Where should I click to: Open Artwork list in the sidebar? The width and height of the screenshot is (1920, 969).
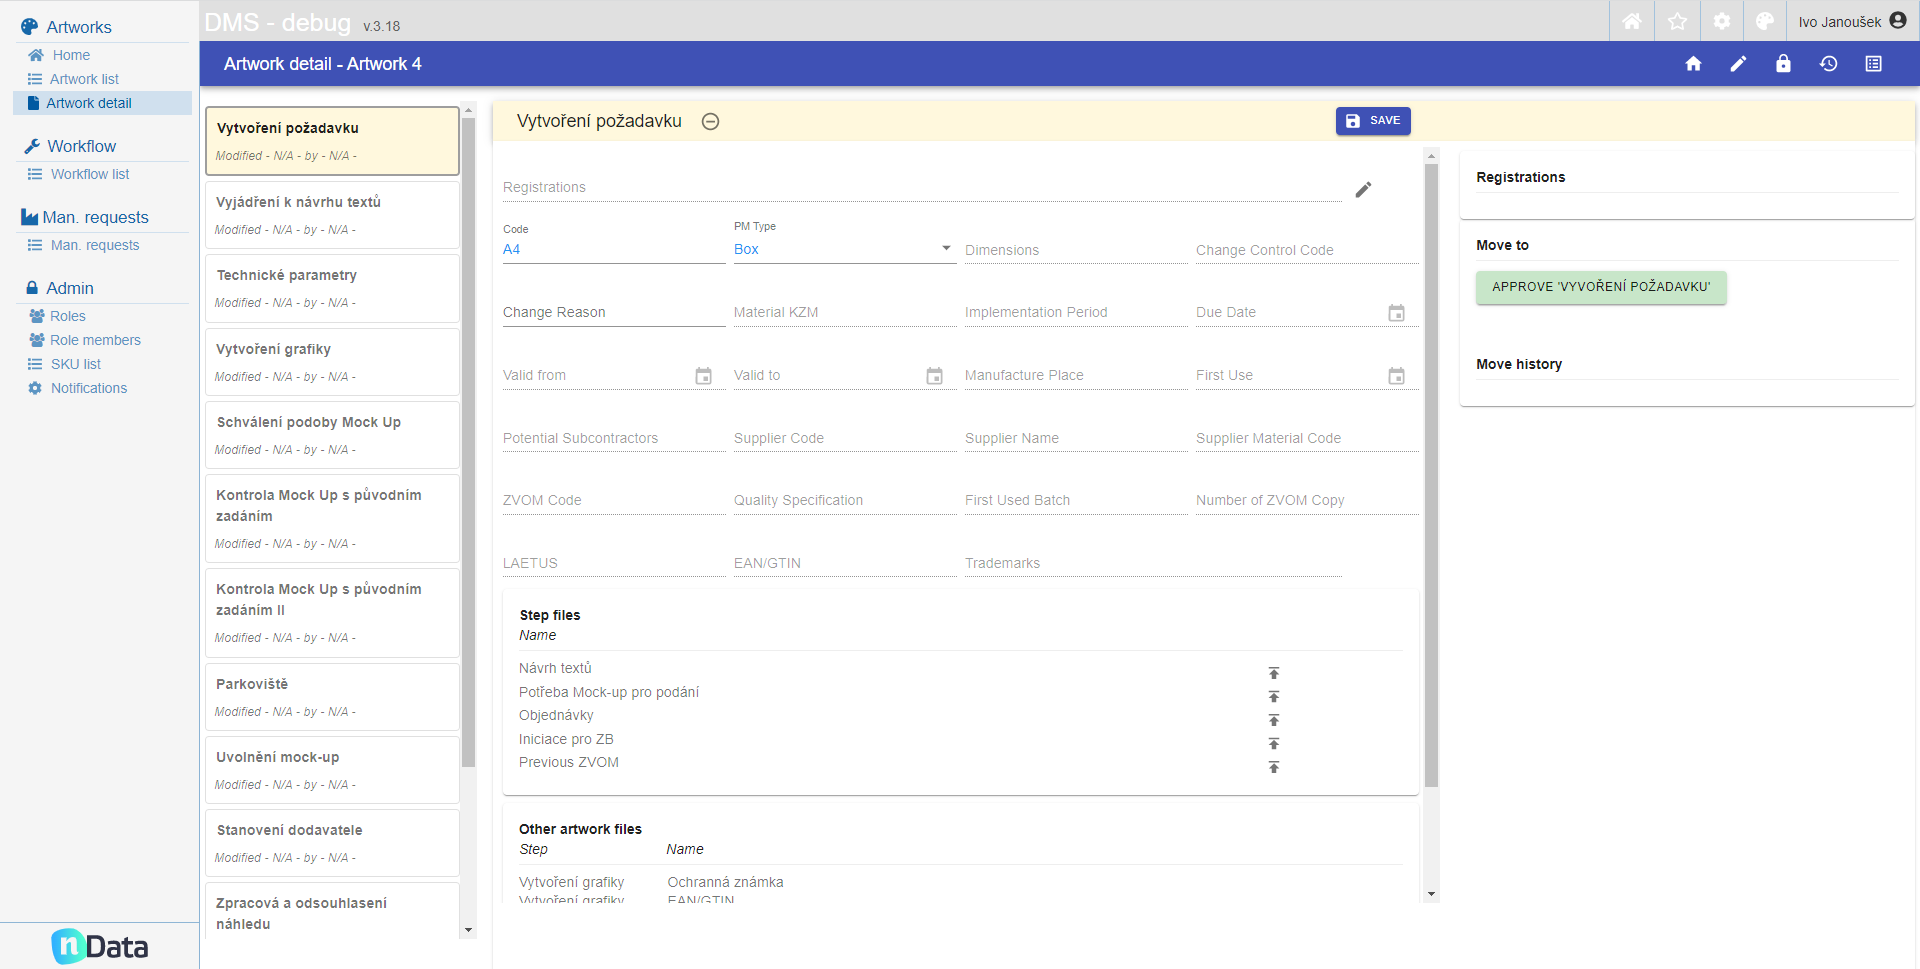pyautogui.click(x=84, y=79)
